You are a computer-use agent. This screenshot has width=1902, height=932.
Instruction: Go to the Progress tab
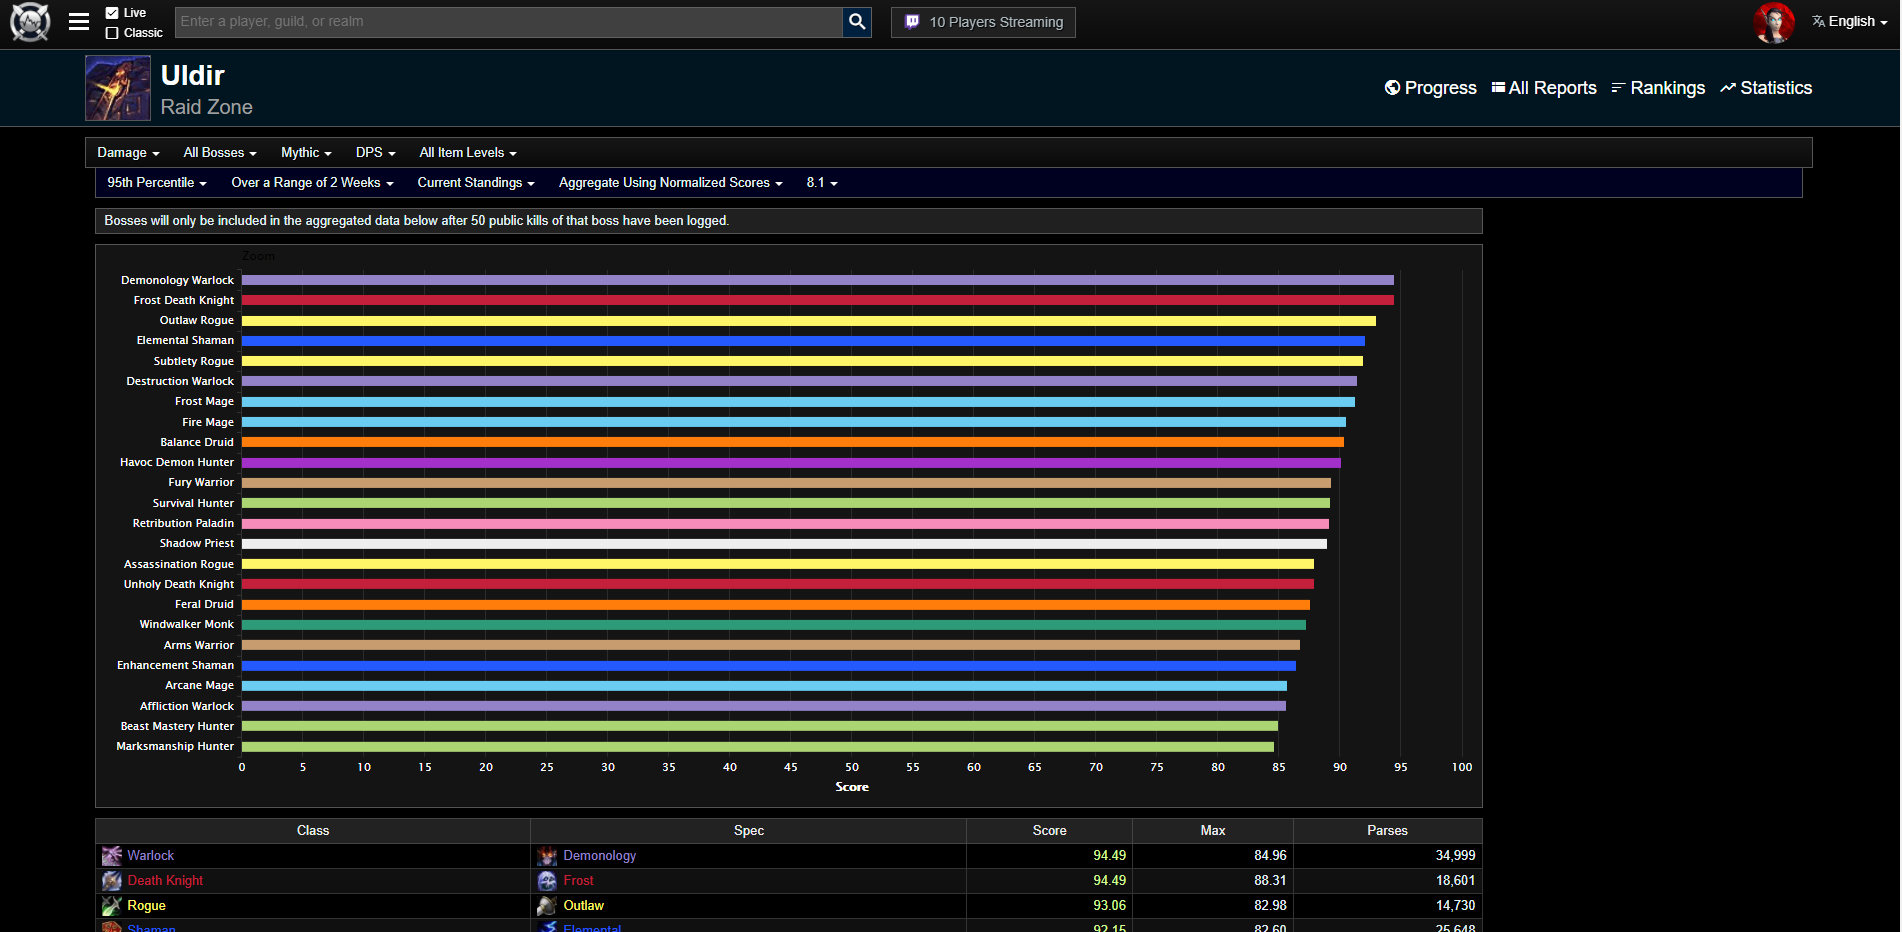click(1431, 88)
